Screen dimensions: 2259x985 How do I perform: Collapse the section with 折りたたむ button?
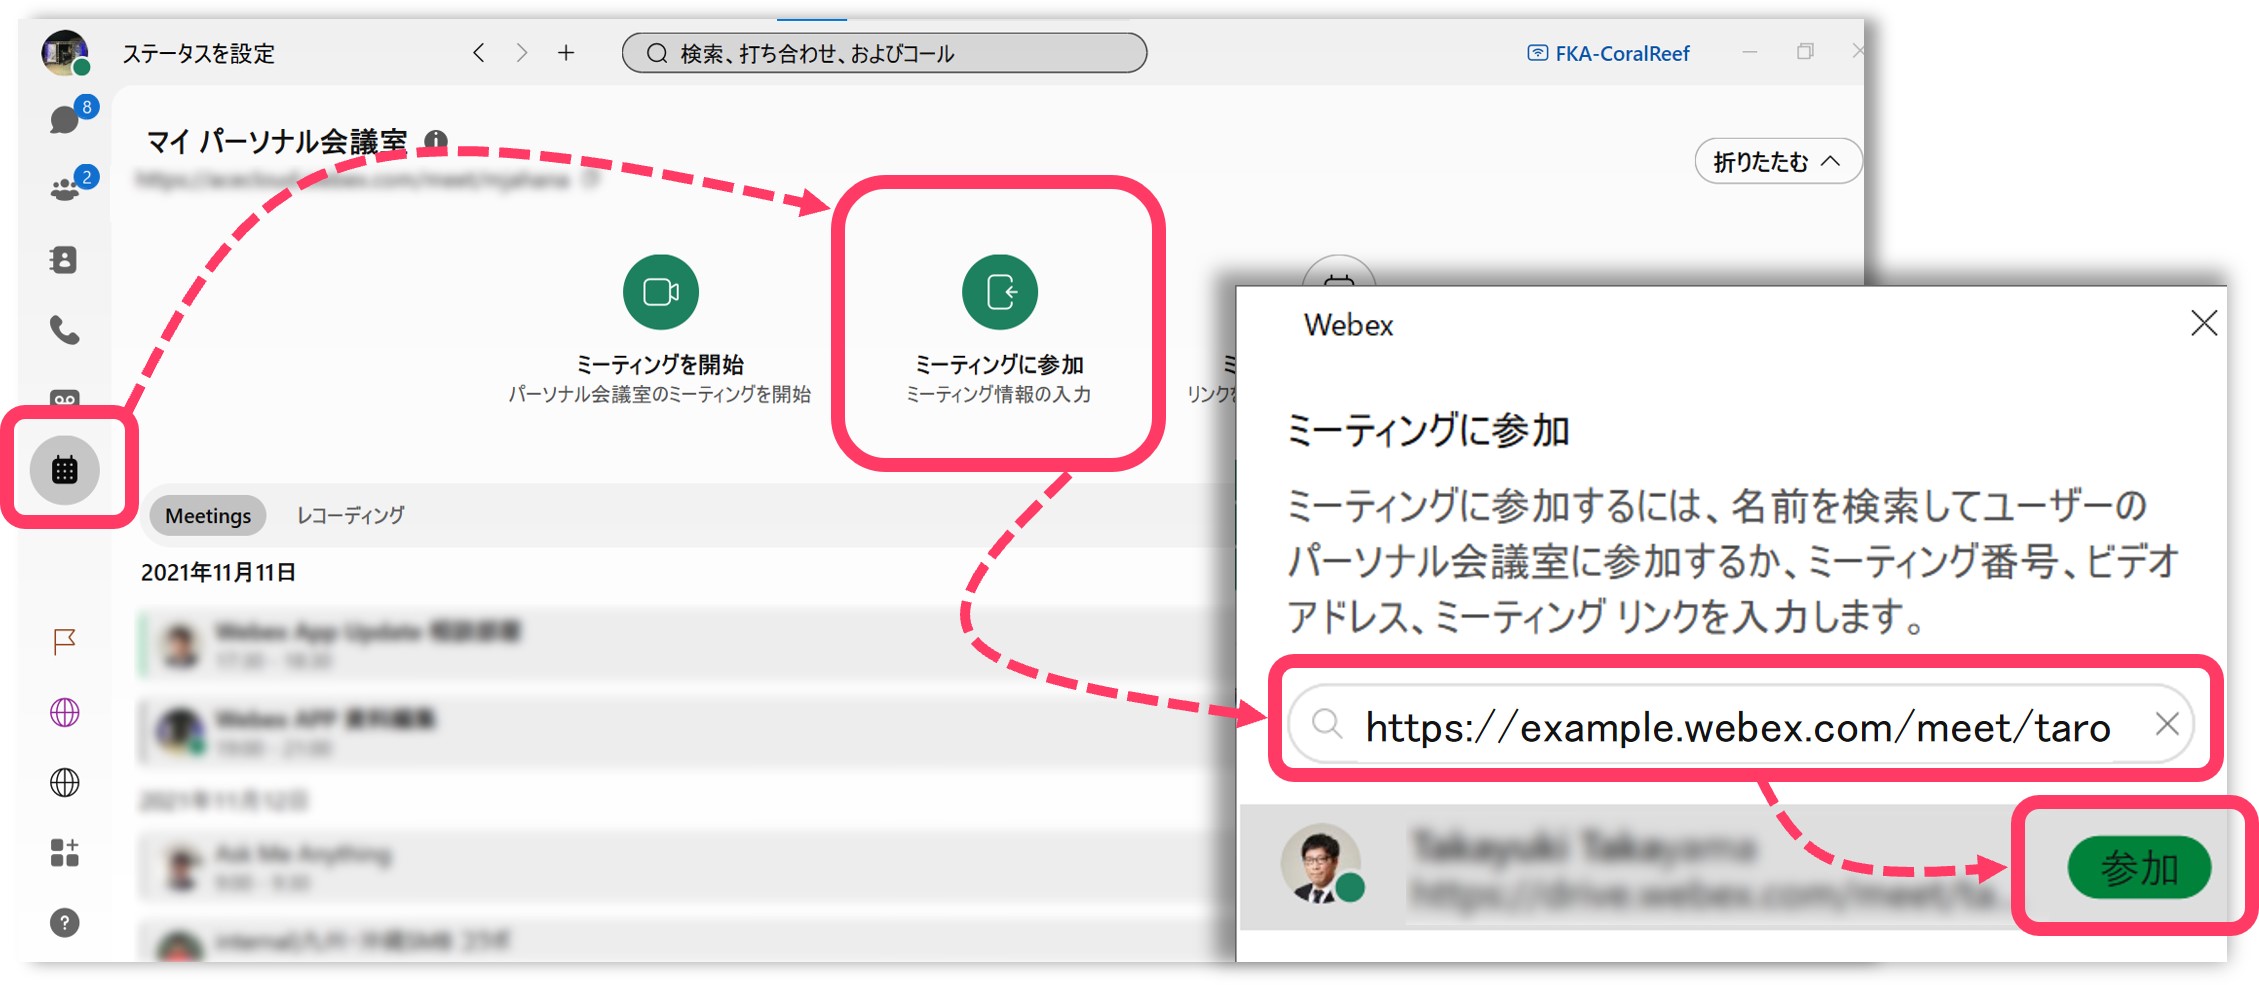(1776, 162)
